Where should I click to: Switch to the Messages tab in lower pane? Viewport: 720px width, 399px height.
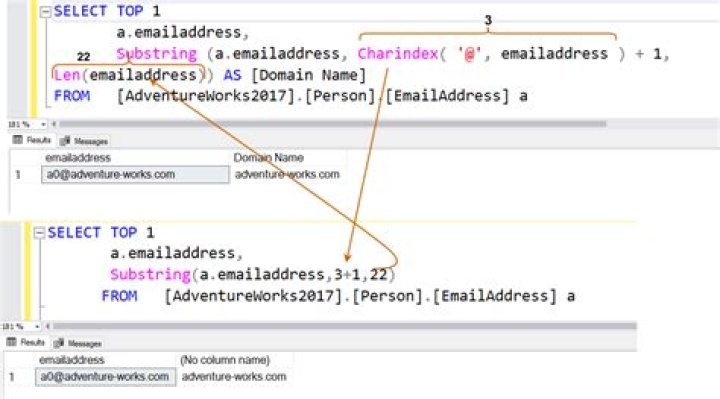click(x=78, y=343)
